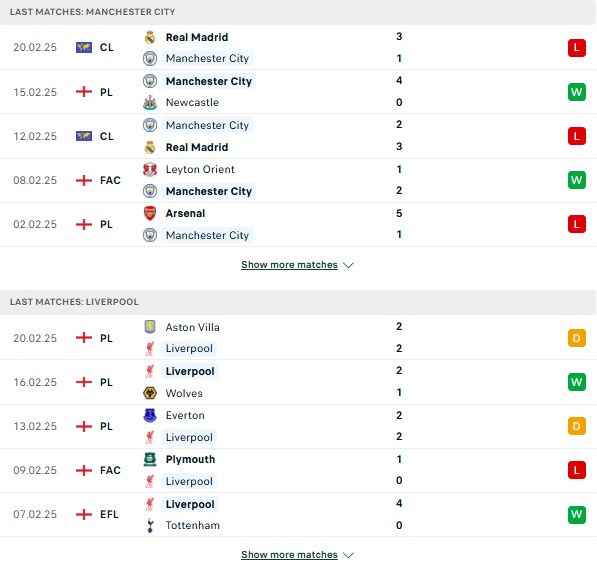The height and width of the screenshot is (571, 597).
Task: Click the EFL label on 07.02.25 match
Action: (109, 514)
